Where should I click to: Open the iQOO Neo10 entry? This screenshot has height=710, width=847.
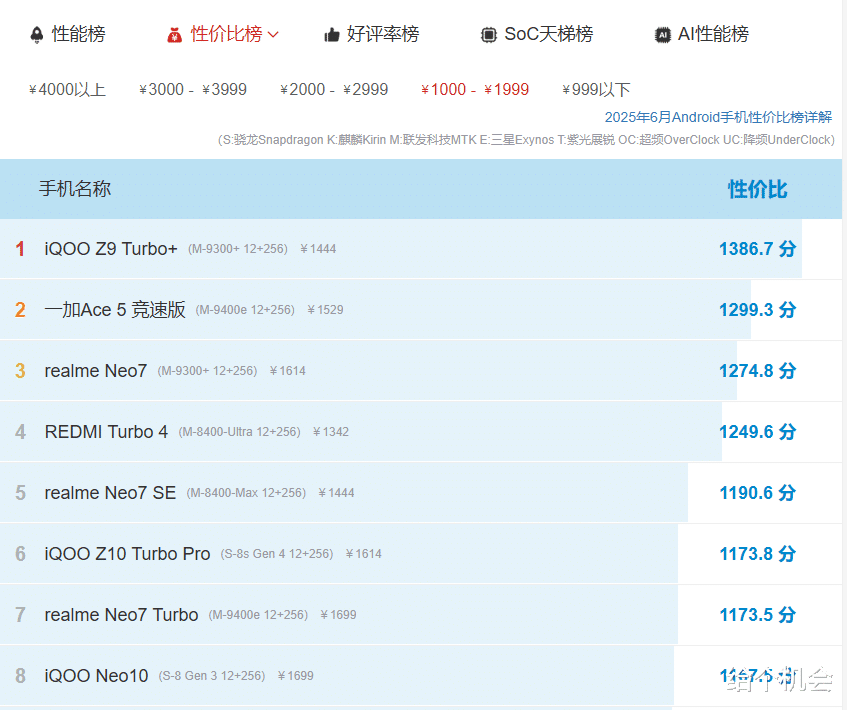click(x=96, y=676)
